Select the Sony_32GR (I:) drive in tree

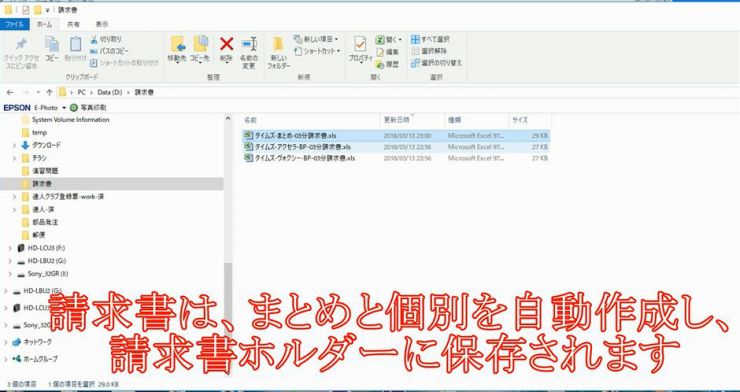(48, 274)
